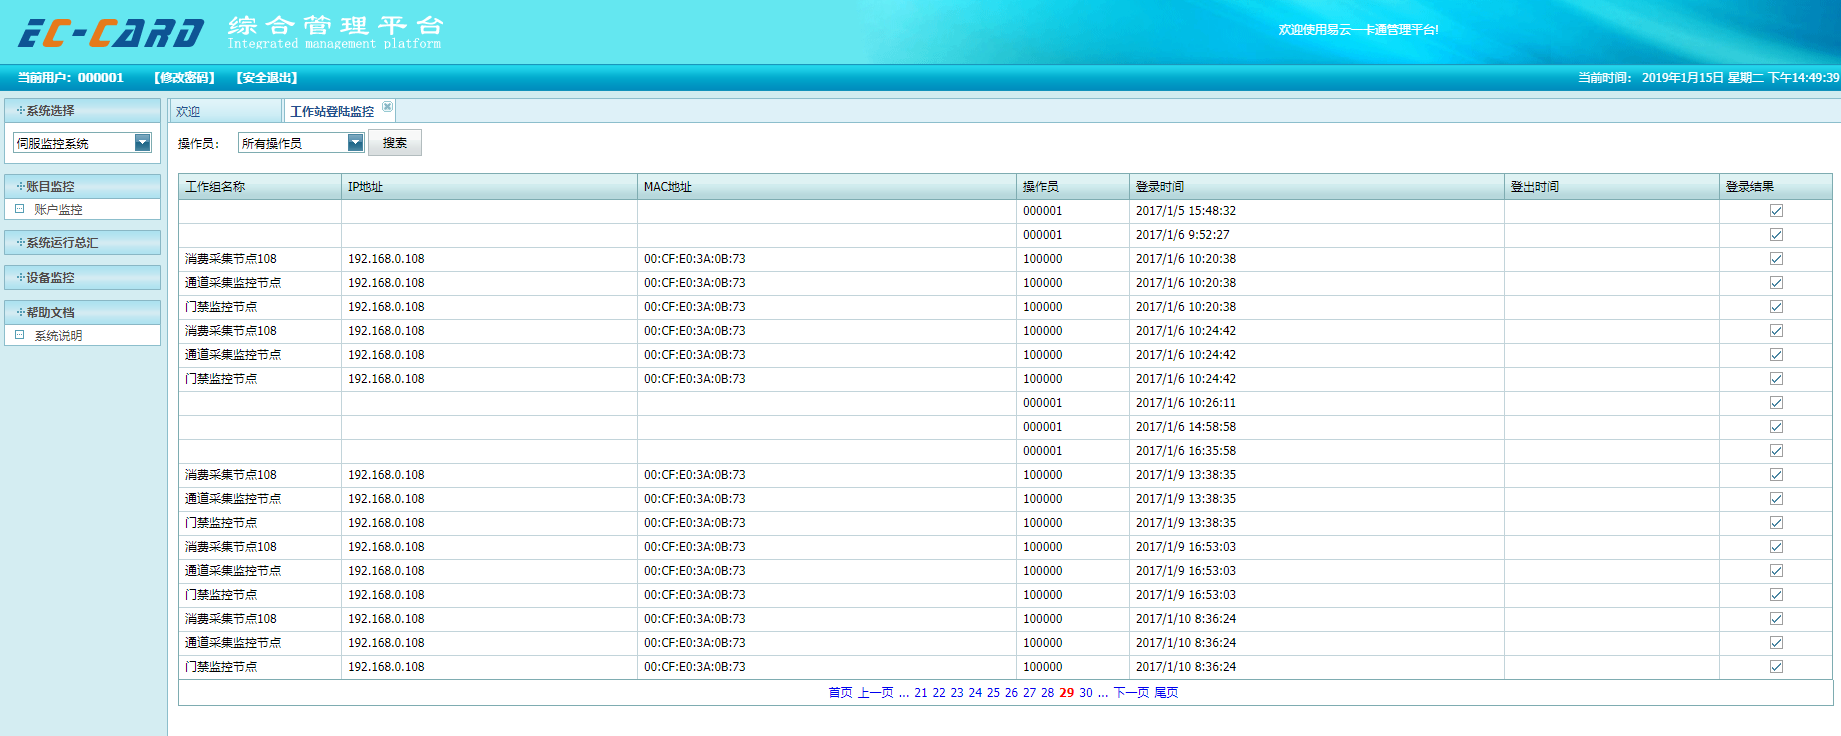Screen dimensions: 1841x736
Task: Sort by 登出时间 column header
Action: pos(1612,186)
